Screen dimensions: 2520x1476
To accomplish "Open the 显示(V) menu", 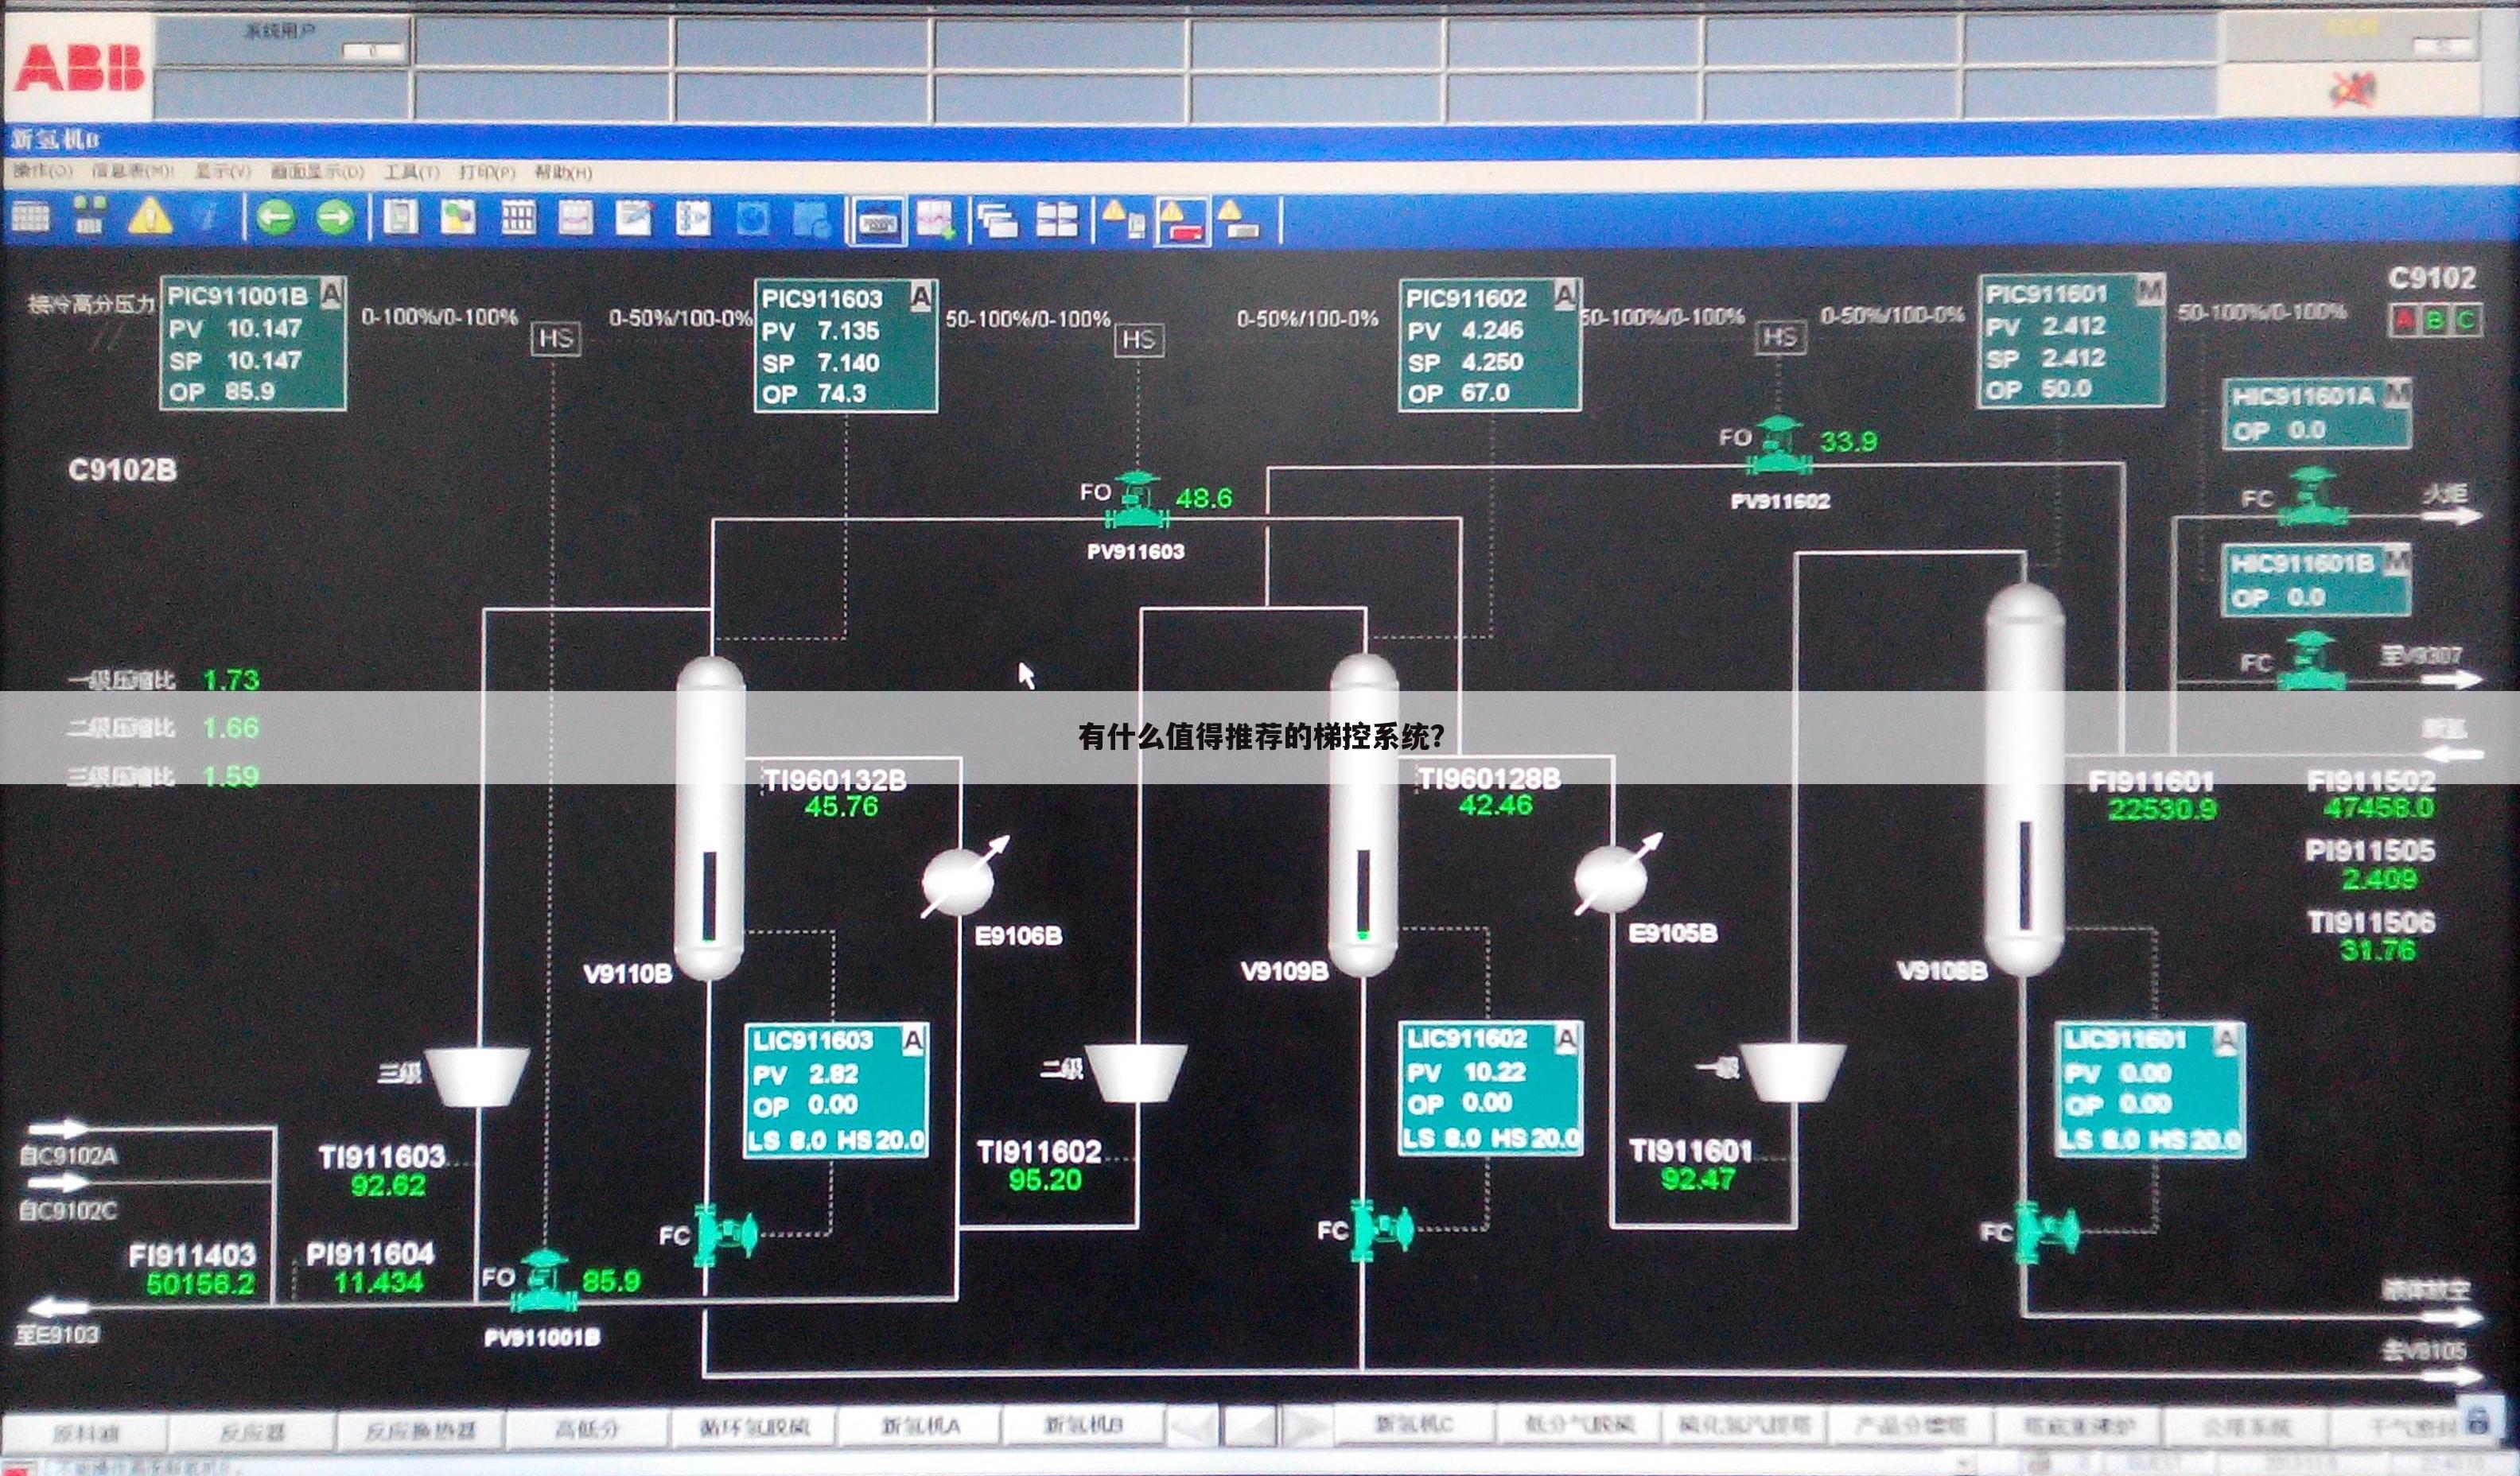I will (222, 171).
